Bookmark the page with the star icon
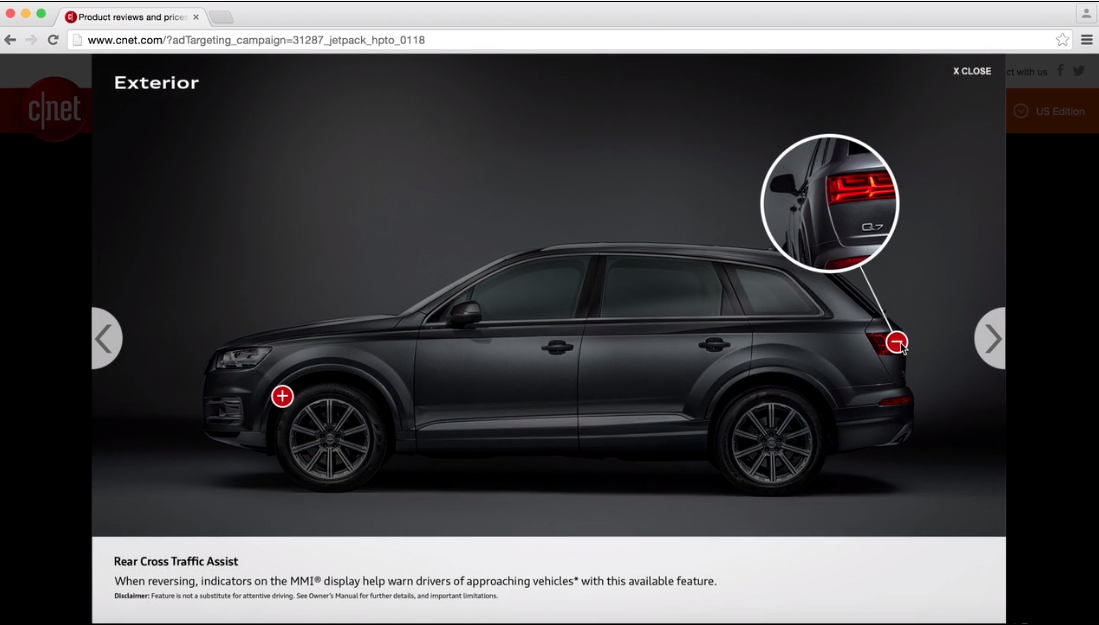This screenshot has width=1099, height=625. [x=1063, y=40]
